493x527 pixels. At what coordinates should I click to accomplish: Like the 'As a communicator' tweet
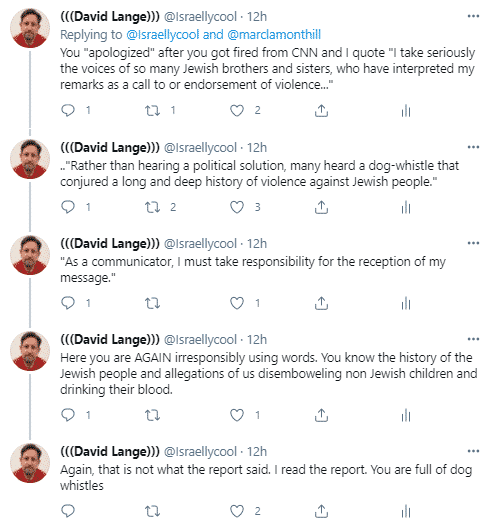point(237,303)
